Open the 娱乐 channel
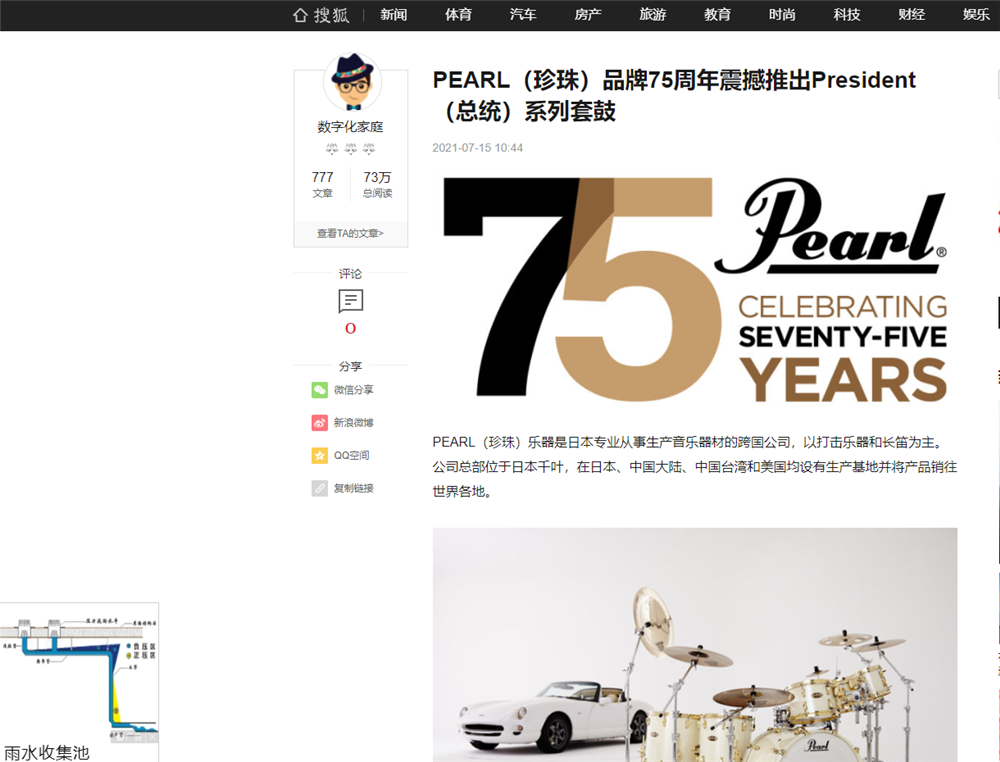This screenshot has width=1000, height=762. pyautogui.click(x=976, y=15)
